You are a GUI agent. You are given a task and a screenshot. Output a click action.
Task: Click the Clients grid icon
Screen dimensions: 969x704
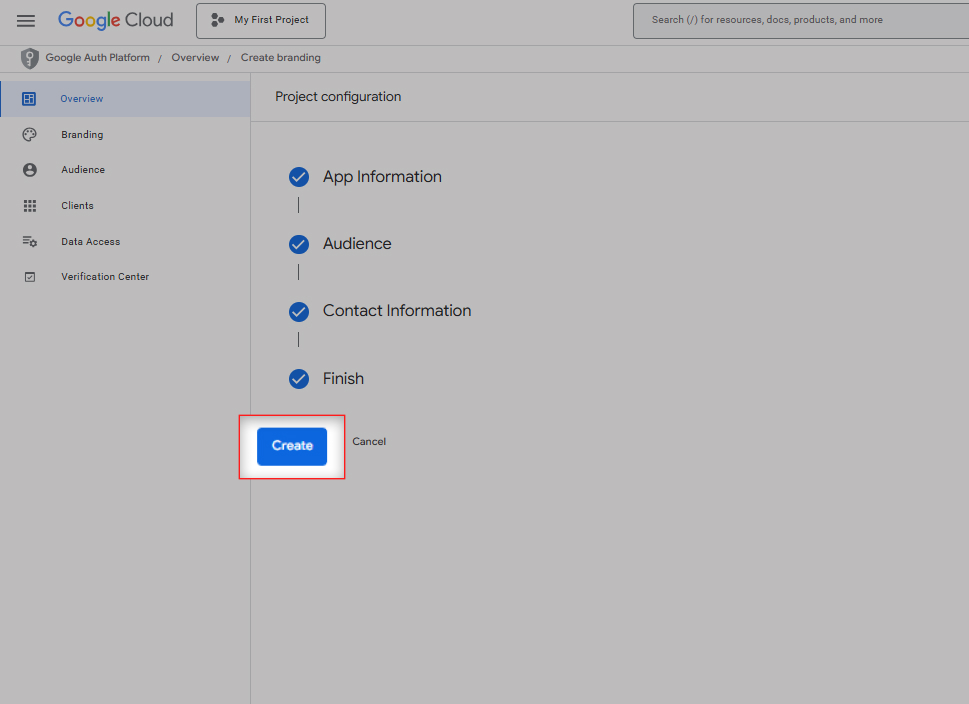click(29, 206)
